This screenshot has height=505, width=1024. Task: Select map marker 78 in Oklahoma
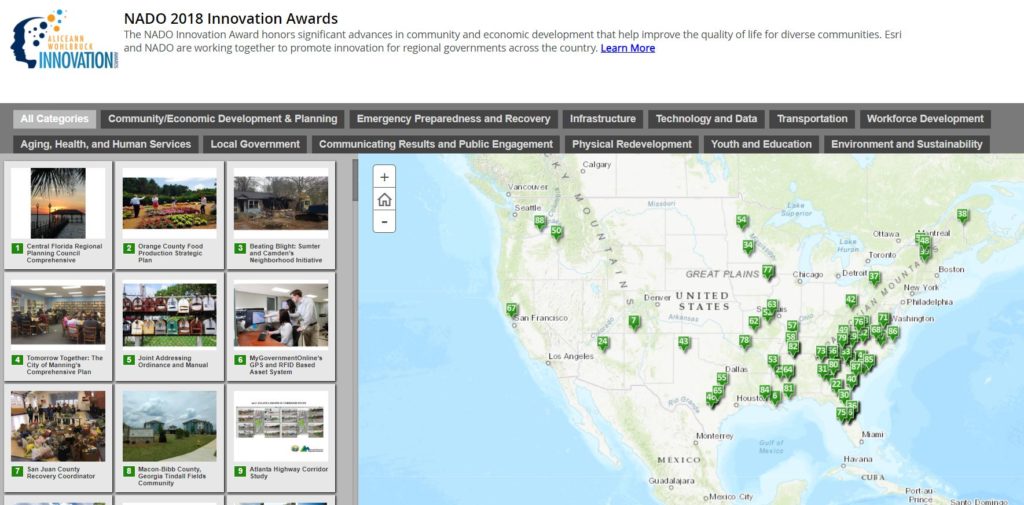coord(744,342)
